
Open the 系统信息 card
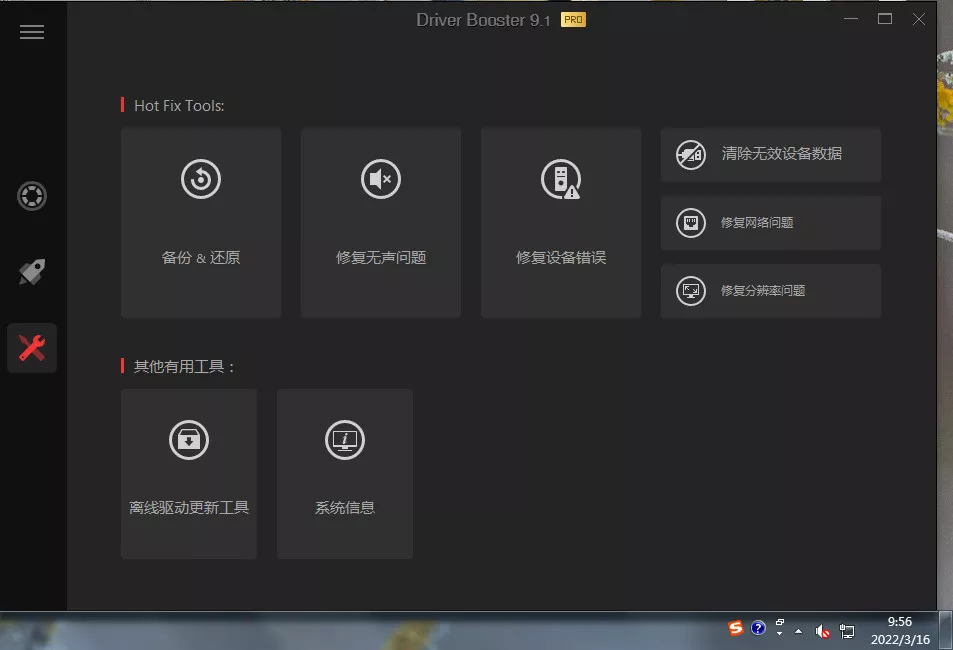click(x=345, y=474)
